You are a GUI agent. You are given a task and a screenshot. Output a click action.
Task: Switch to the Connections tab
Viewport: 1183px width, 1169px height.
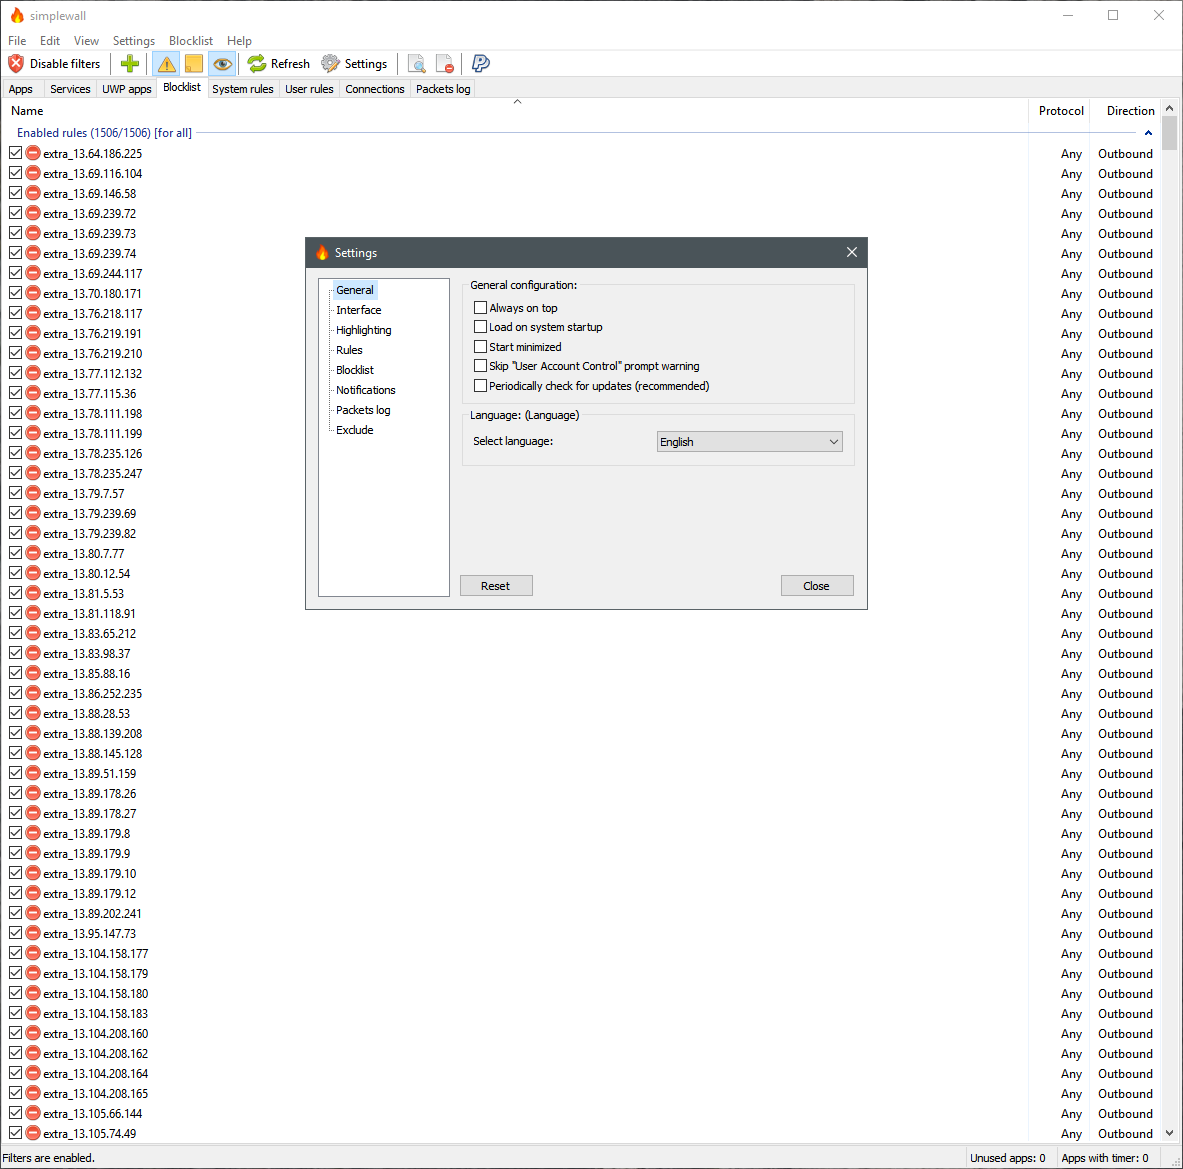click(374, 89)
